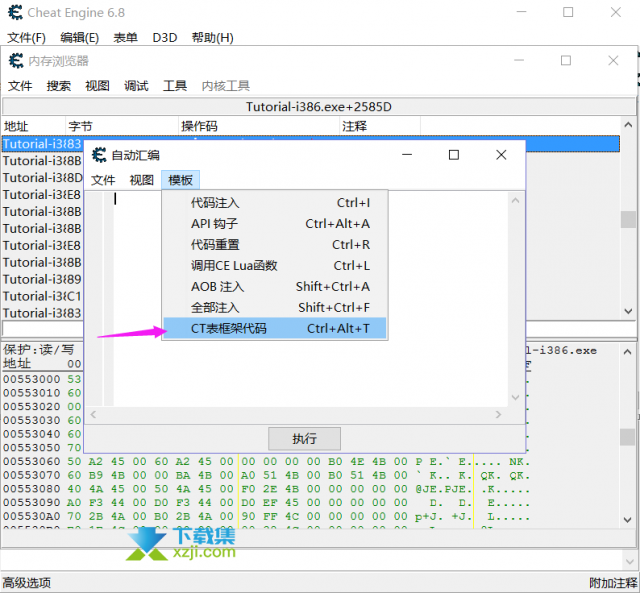Viewport: 640px width, 593px height.
Task: Open the 调试 menu in the memory browser
Action: point(136,86)
